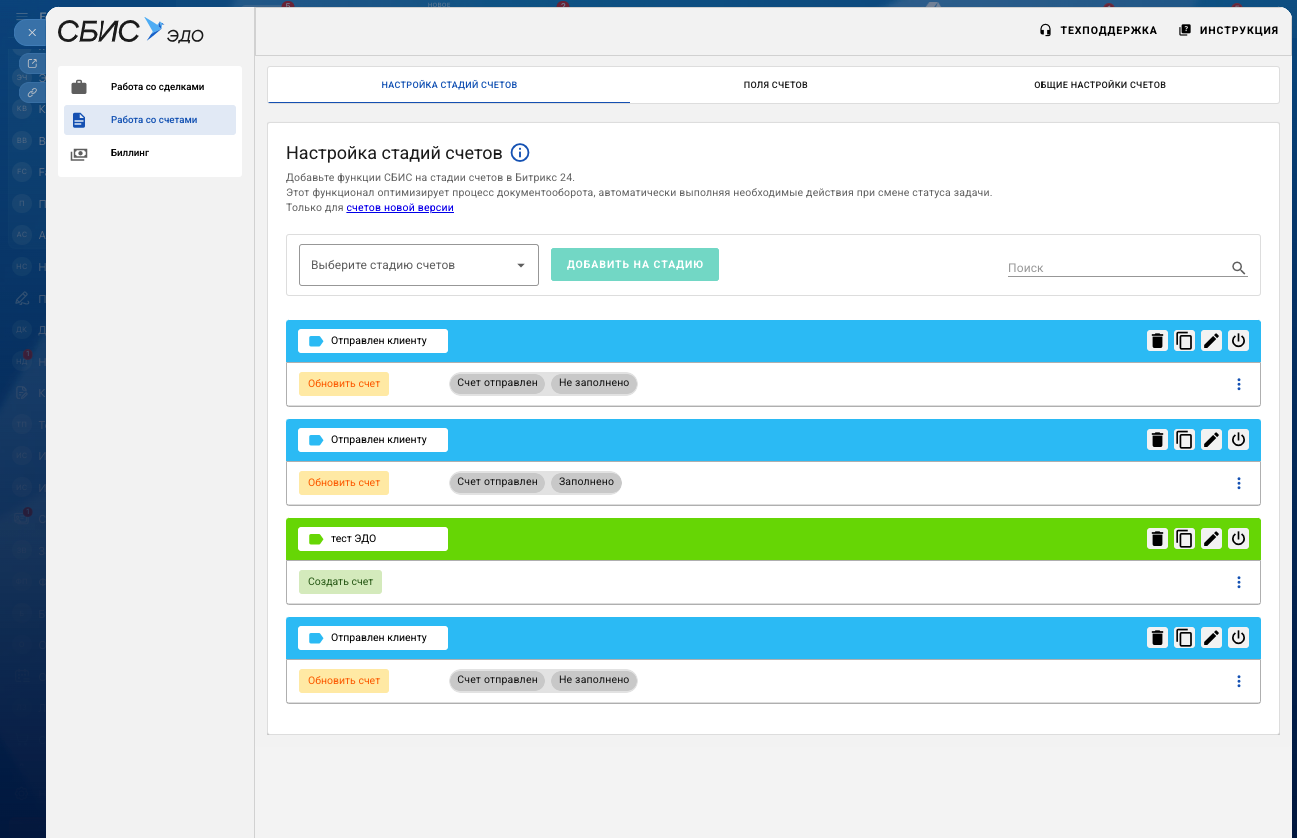The width and height of the screenshot is (1297, 838).
Task: Delete the first Отправлен клиенту stage card
Action: [x=1157, y=341]
